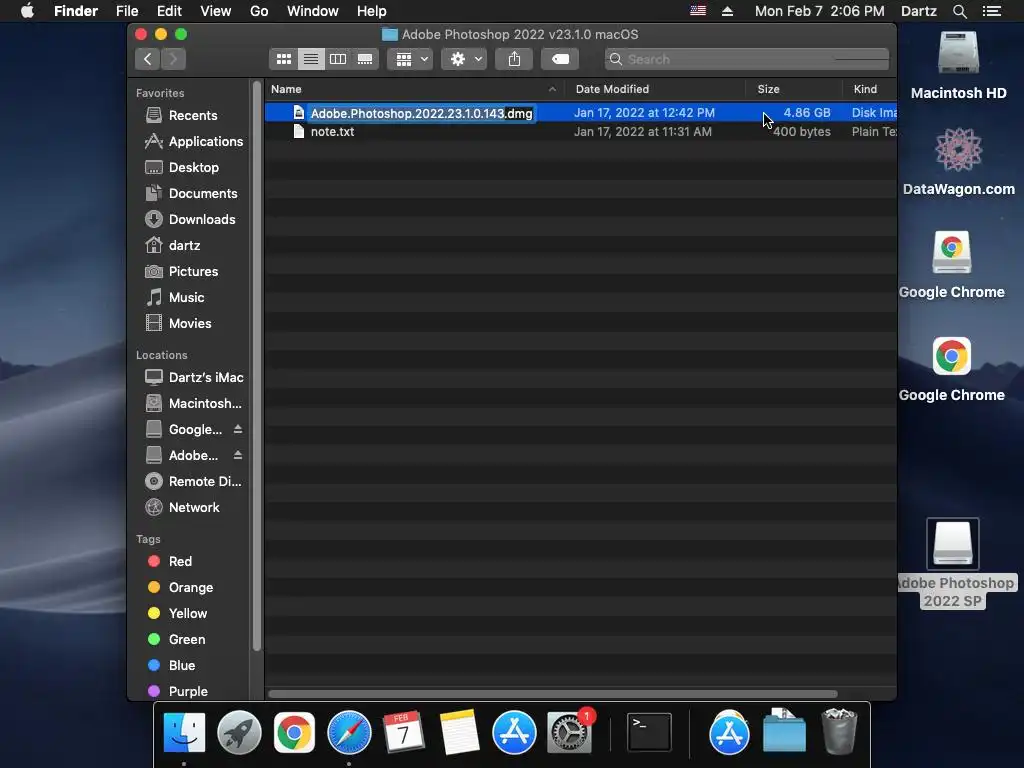Screen dimensions: 1024x768
Task: Switch Finder to list view
Action: (x=311, y=59)
